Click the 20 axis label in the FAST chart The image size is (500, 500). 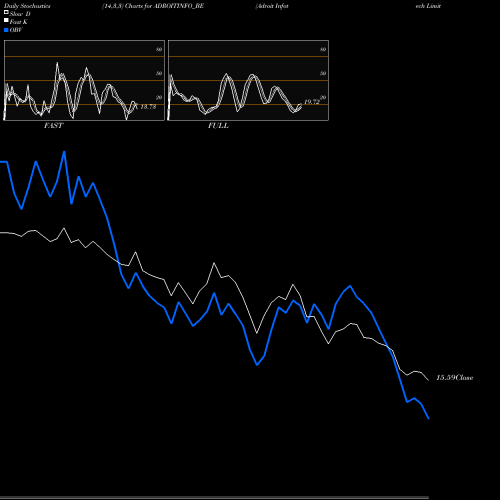coord(159,97)
